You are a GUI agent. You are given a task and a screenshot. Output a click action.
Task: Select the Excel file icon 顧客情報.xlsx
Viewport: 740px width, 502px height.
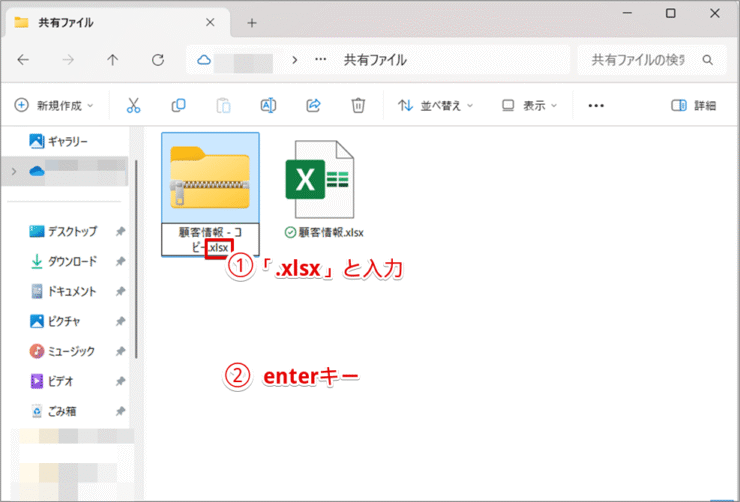[x=320, y=179]
